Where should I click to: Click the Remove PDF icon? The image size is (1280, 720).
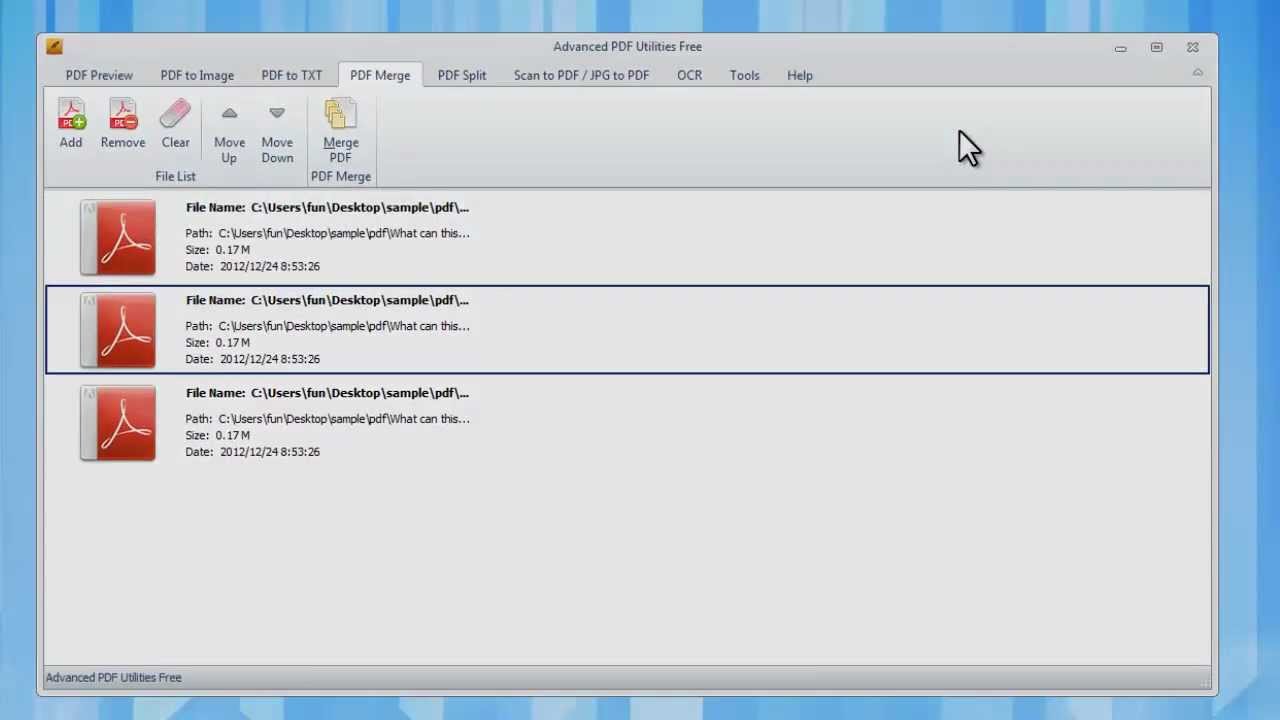123,114
